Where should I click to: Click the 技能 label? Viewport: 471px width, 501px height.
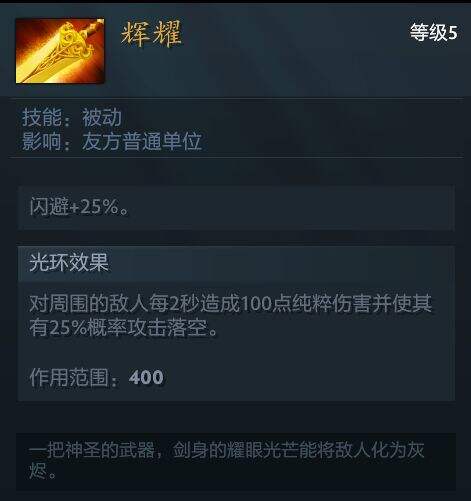(x=42, y=117)
